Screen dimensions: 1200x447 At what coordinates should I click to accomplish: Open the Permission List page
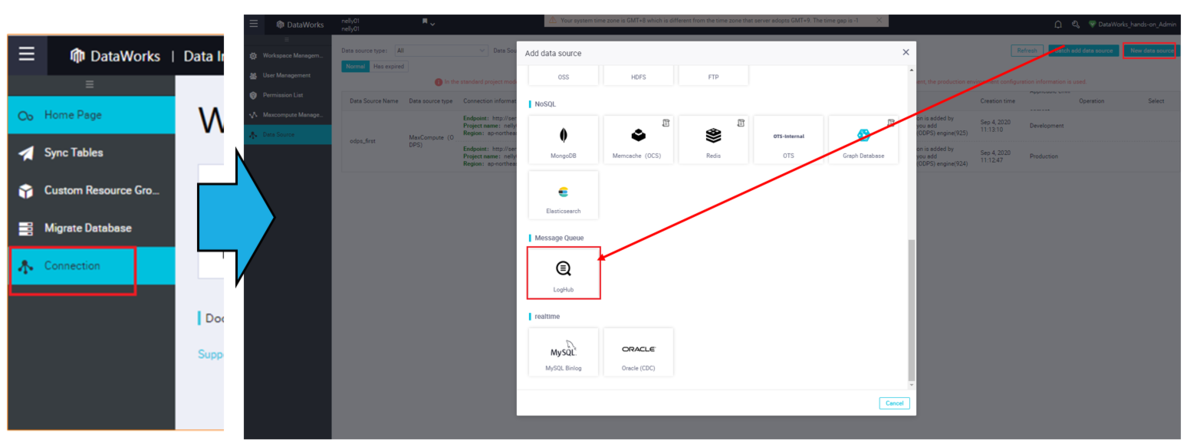[288, 95]
